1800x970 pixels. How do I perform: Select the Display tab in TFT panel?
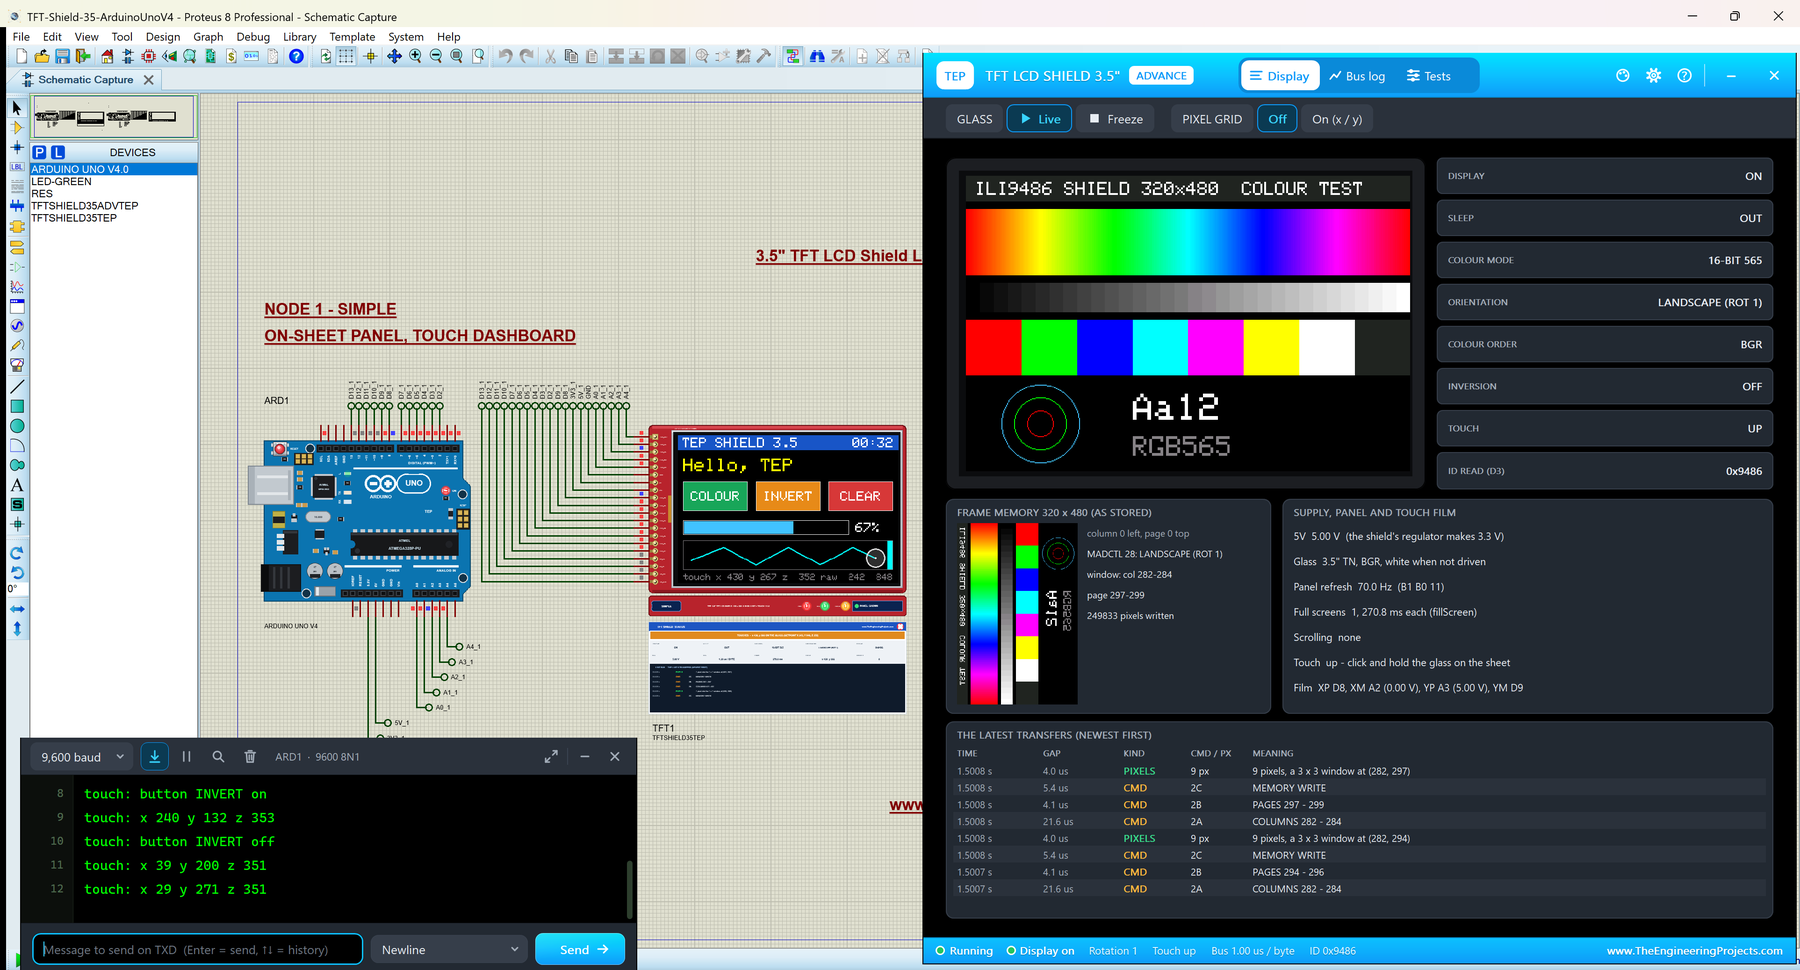tap(1279, 76)
